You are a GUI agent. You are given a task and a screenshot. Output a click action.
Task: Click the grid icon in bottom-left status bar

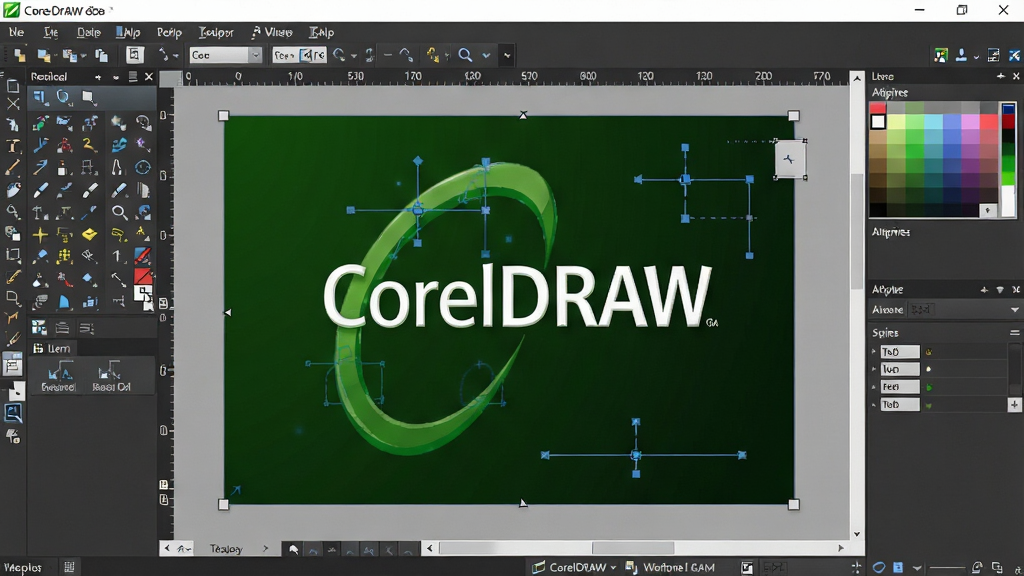pos(69,567)
